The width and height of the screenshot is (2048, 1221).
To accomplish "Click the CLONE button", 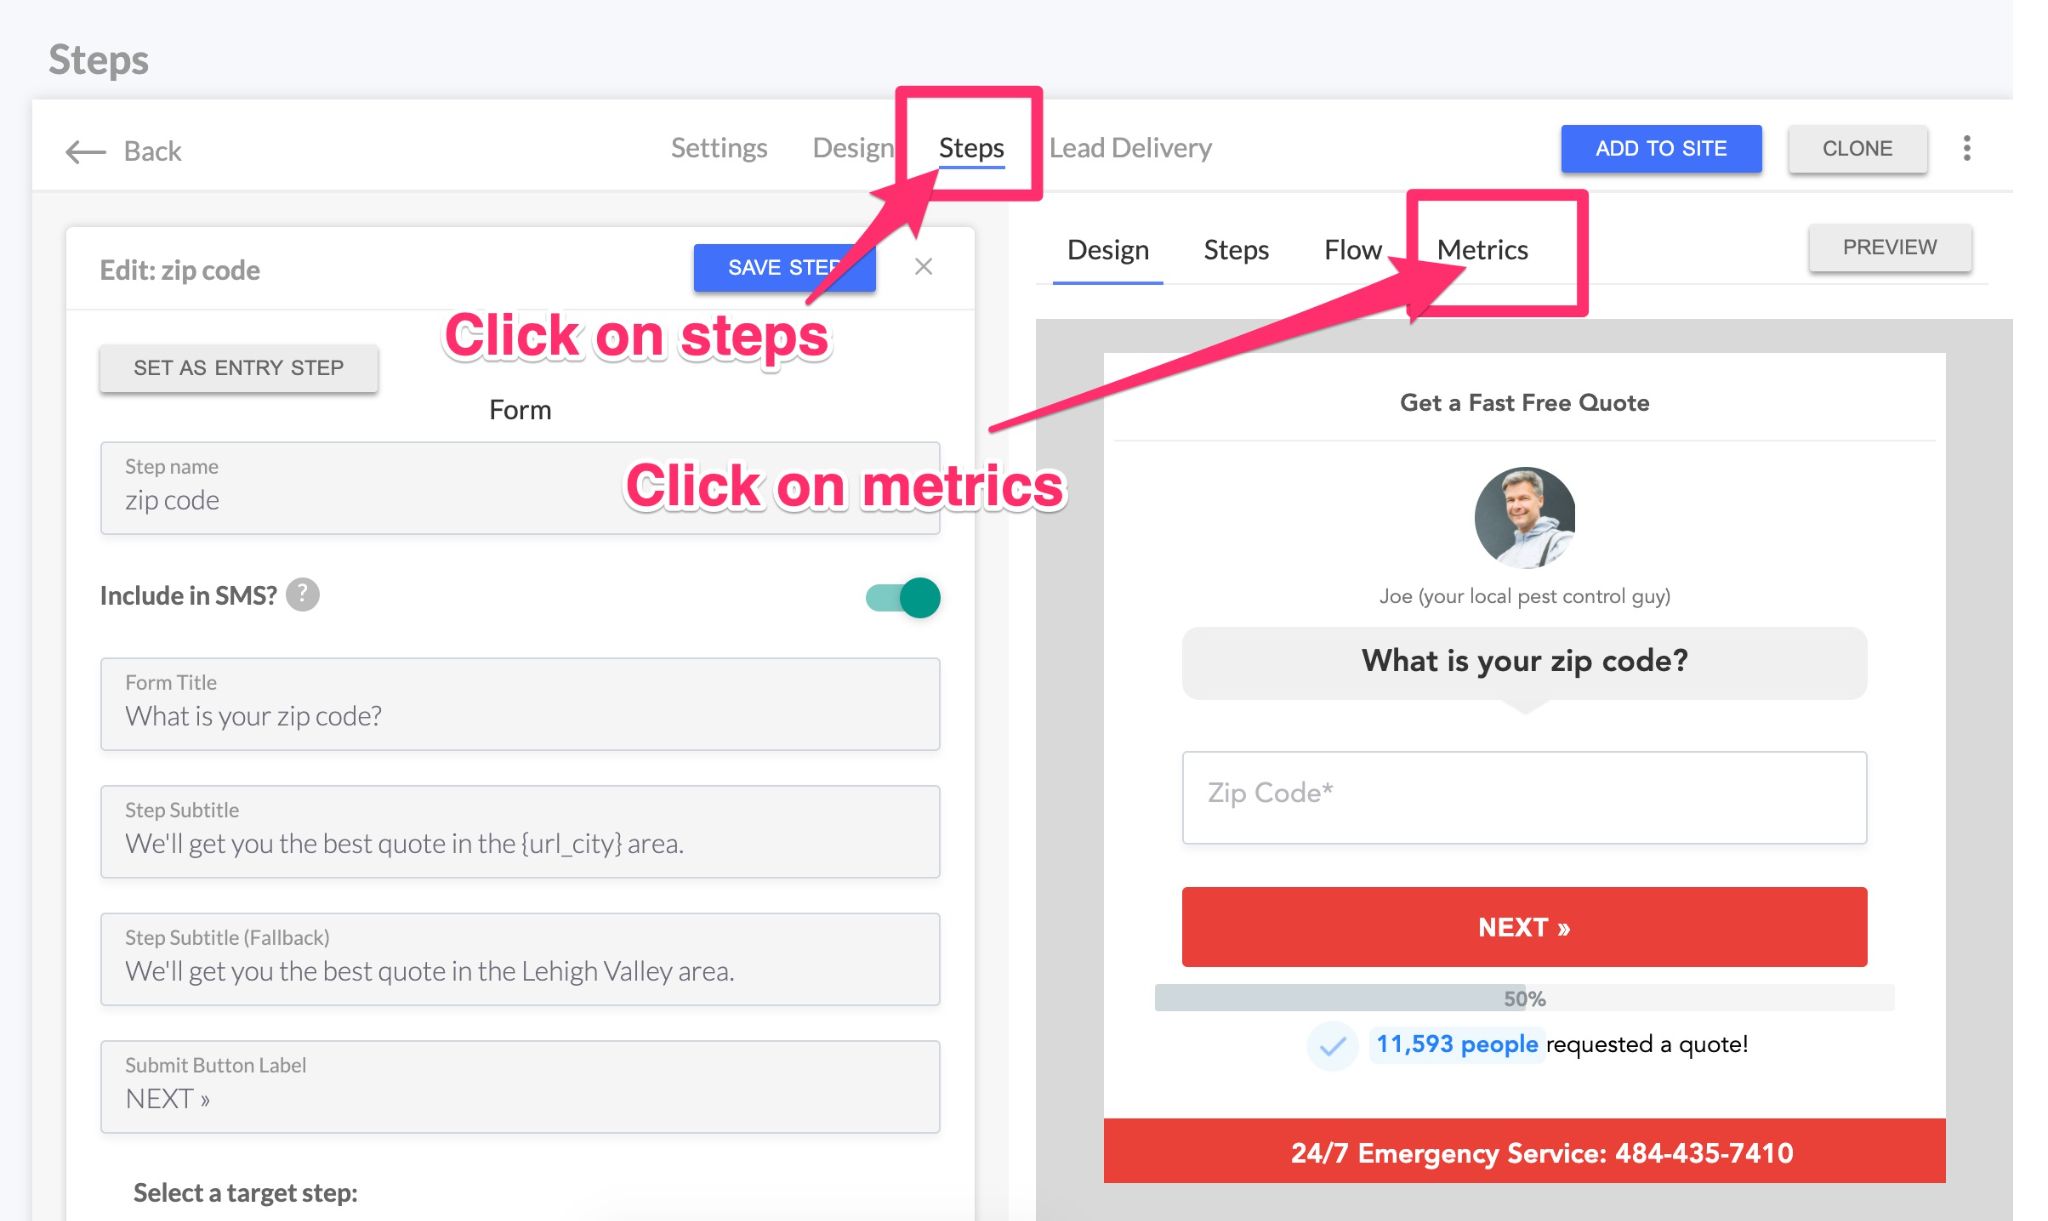I will tap(1858, 147).
